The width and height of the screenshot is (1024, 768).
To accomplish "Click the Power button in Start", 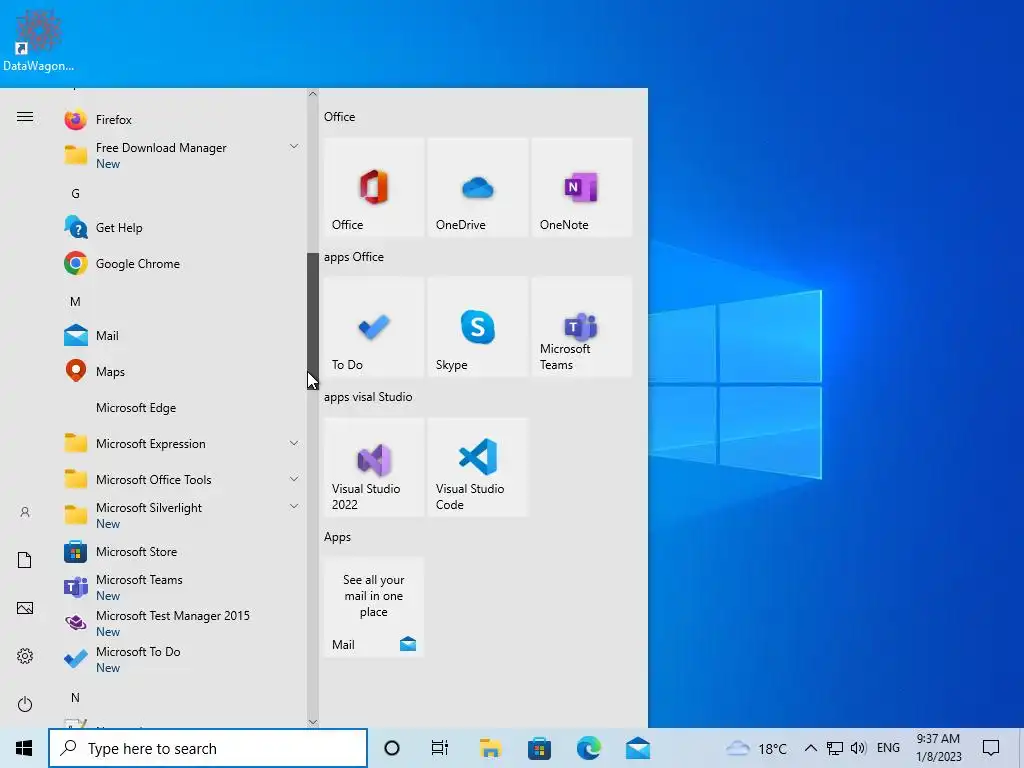I will point(25,704).
